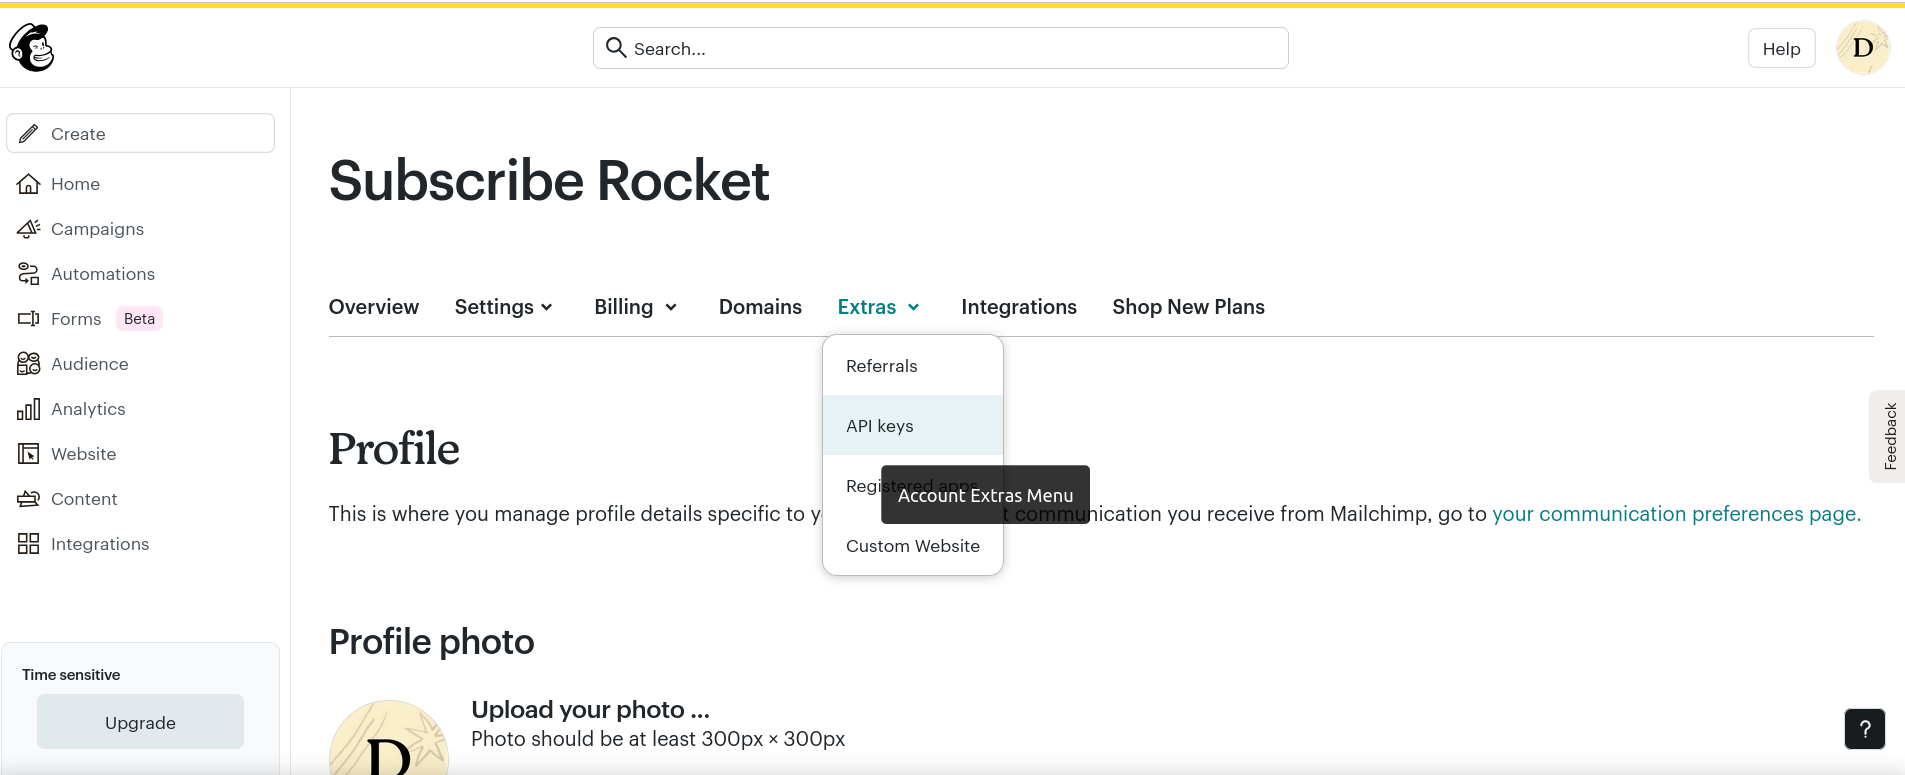Click the Home house icon
The height and width of the screenshot is (775, 1905).
tap(29, 184)
